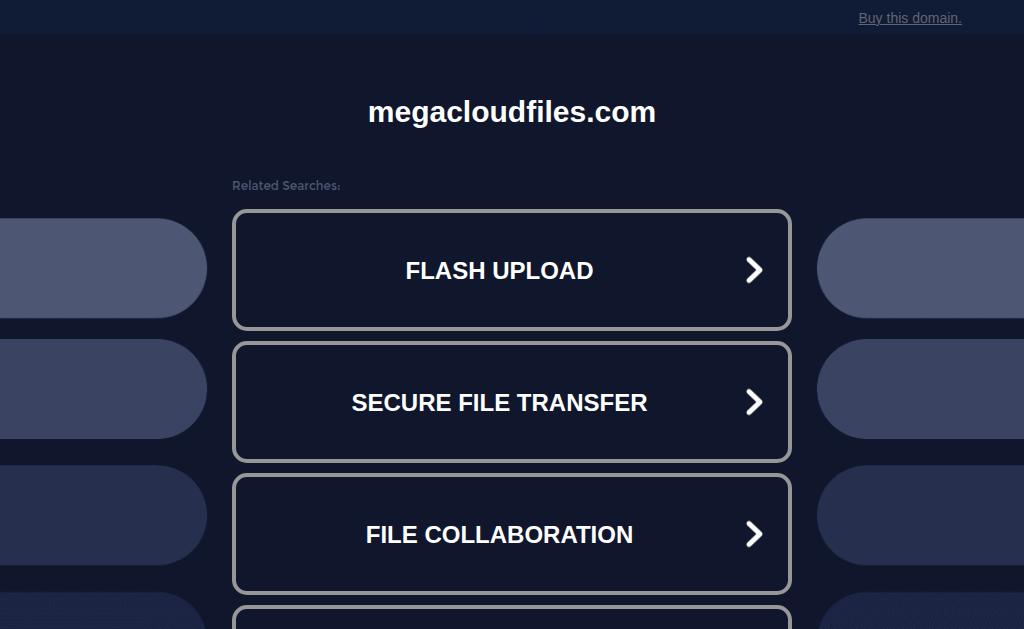Click the darkest cut-off pill at bottom left
The height and width of the screenshot is (629, 1024).
coord(103,612)
